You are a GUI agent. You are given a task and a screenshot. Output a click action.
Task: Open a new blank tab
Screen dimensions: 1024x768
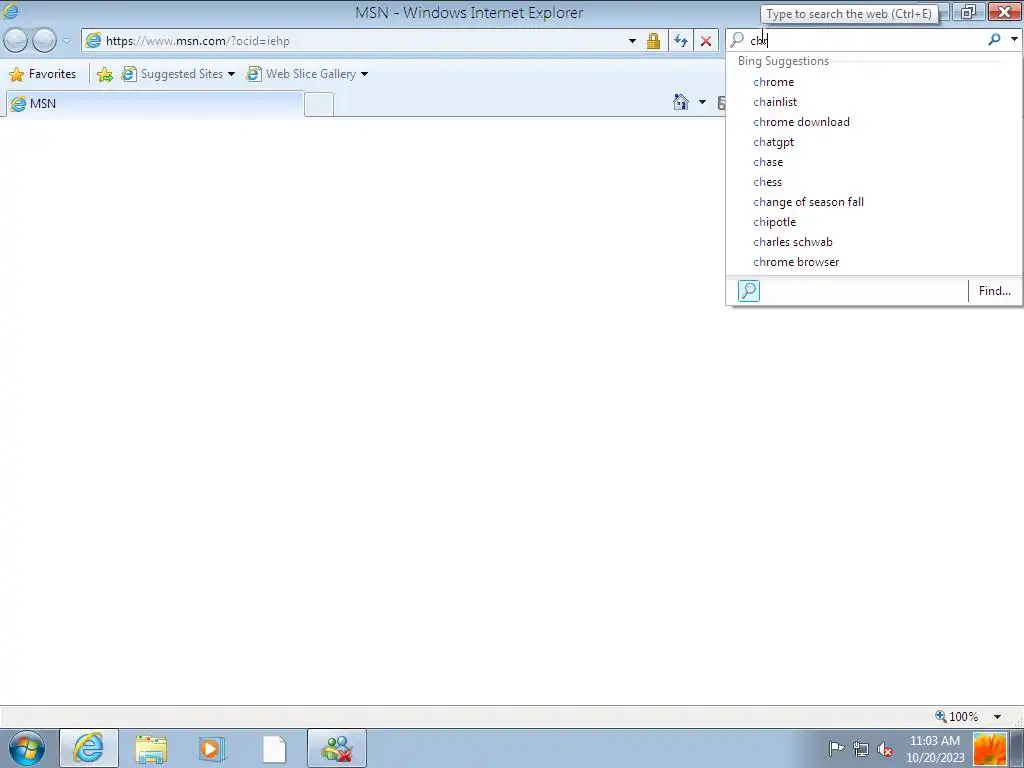pos(319,104)
